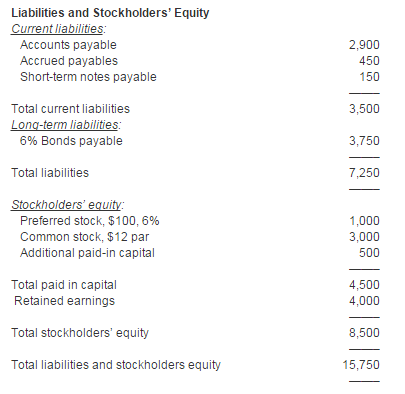Image resolution: width=405 pixels, height=394 pixels.
Task: Click the Accrued payables label
Action: pyautogui.click(x=69, y=61)
